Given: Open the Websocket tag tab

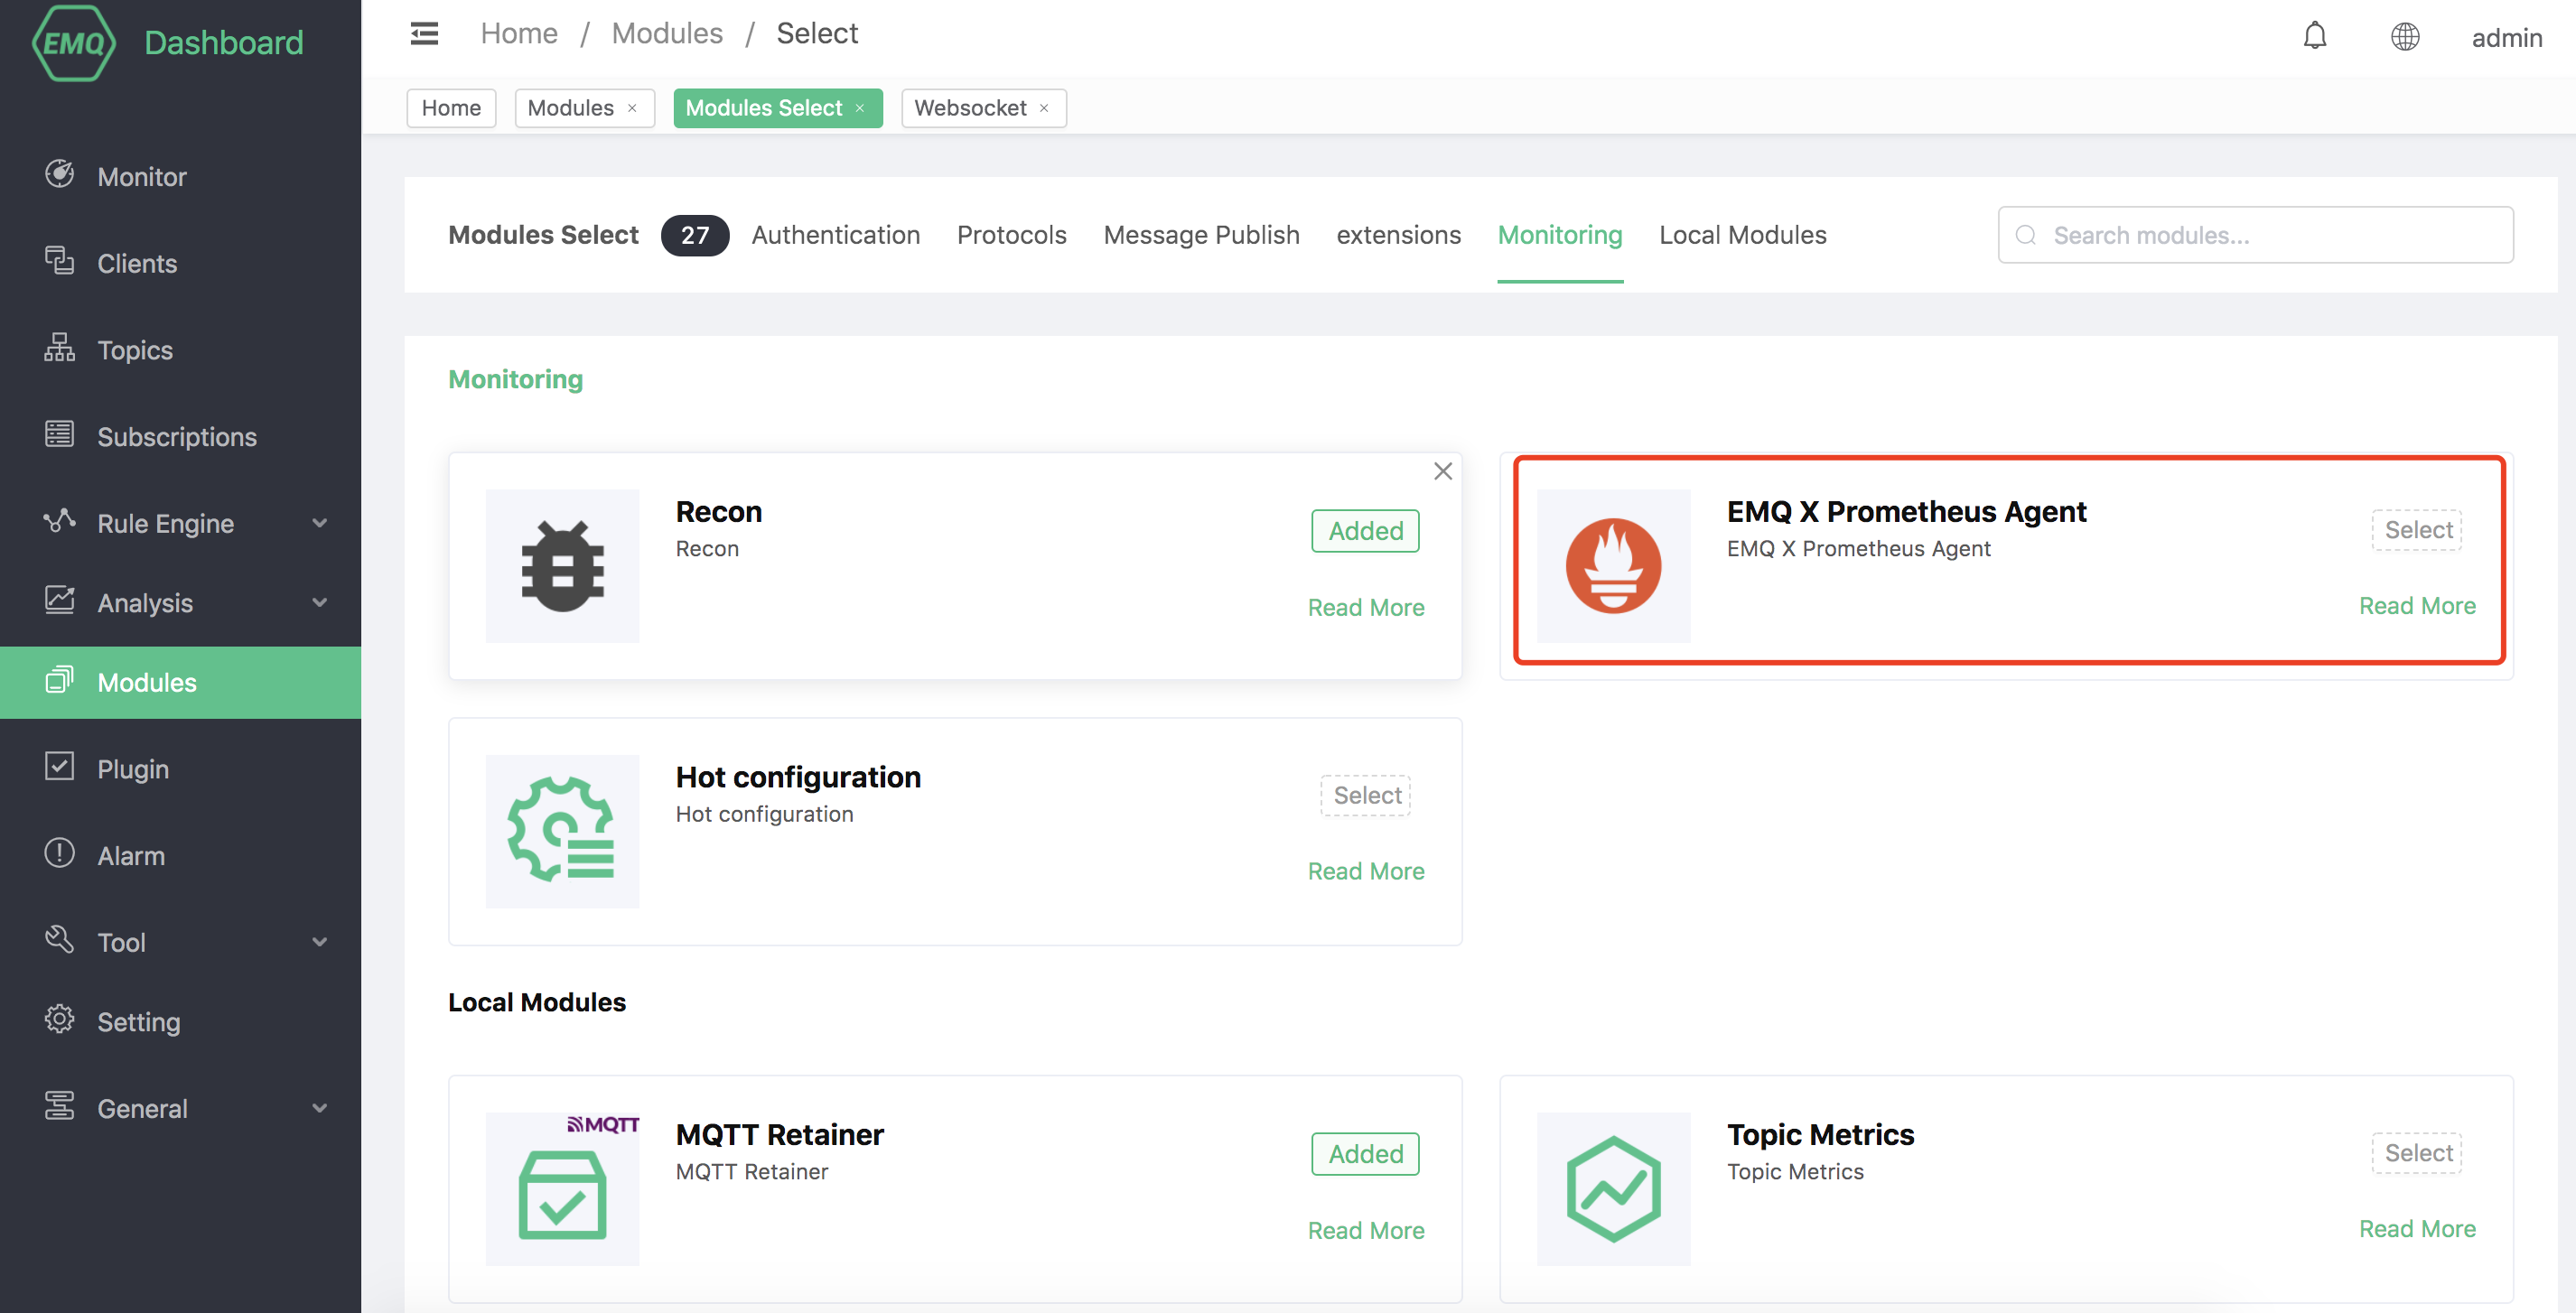Looking at the screenshot, I should pyautogui.click(x=970, y=108).
